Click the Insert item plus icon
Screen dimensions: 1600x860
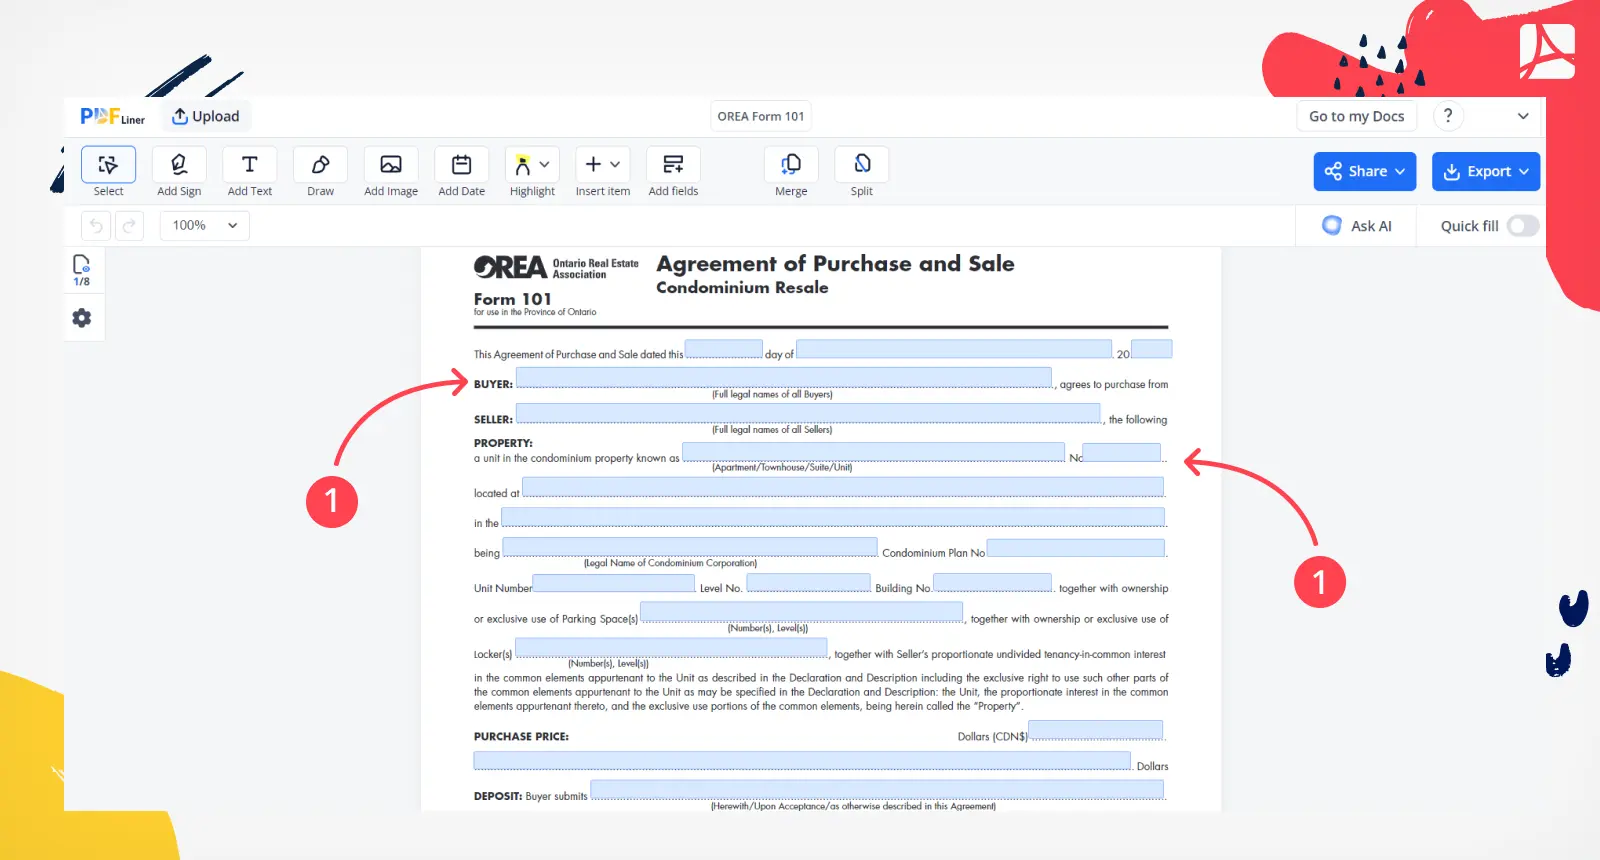point(593,164)
